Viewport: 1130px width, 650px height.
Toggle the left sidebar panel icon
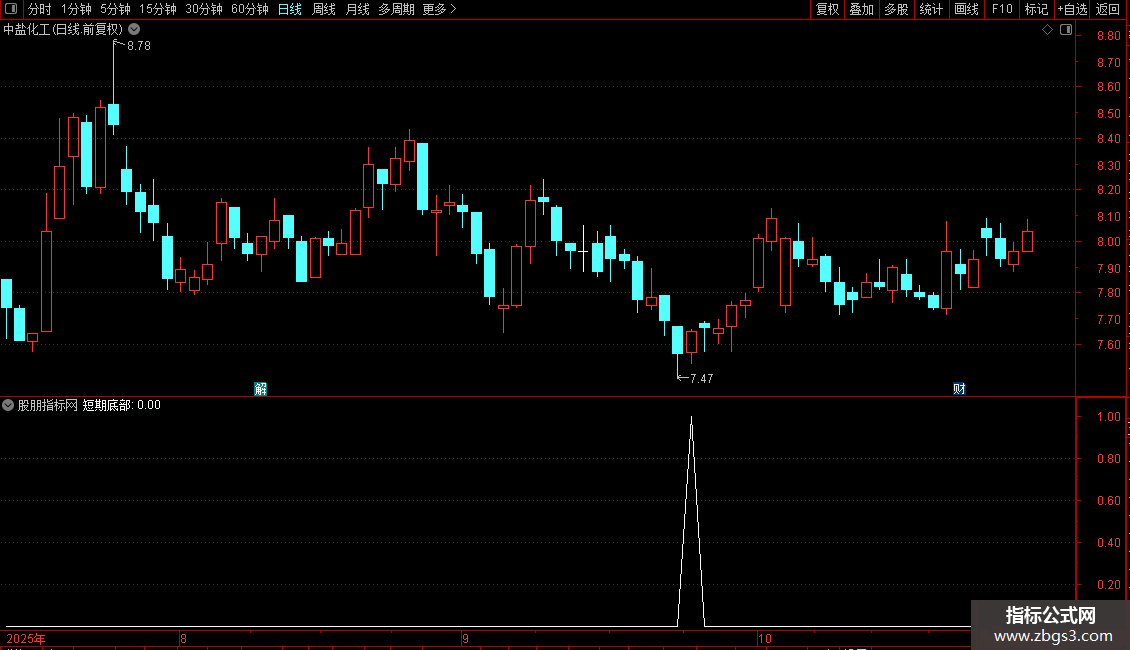(11, 9)
